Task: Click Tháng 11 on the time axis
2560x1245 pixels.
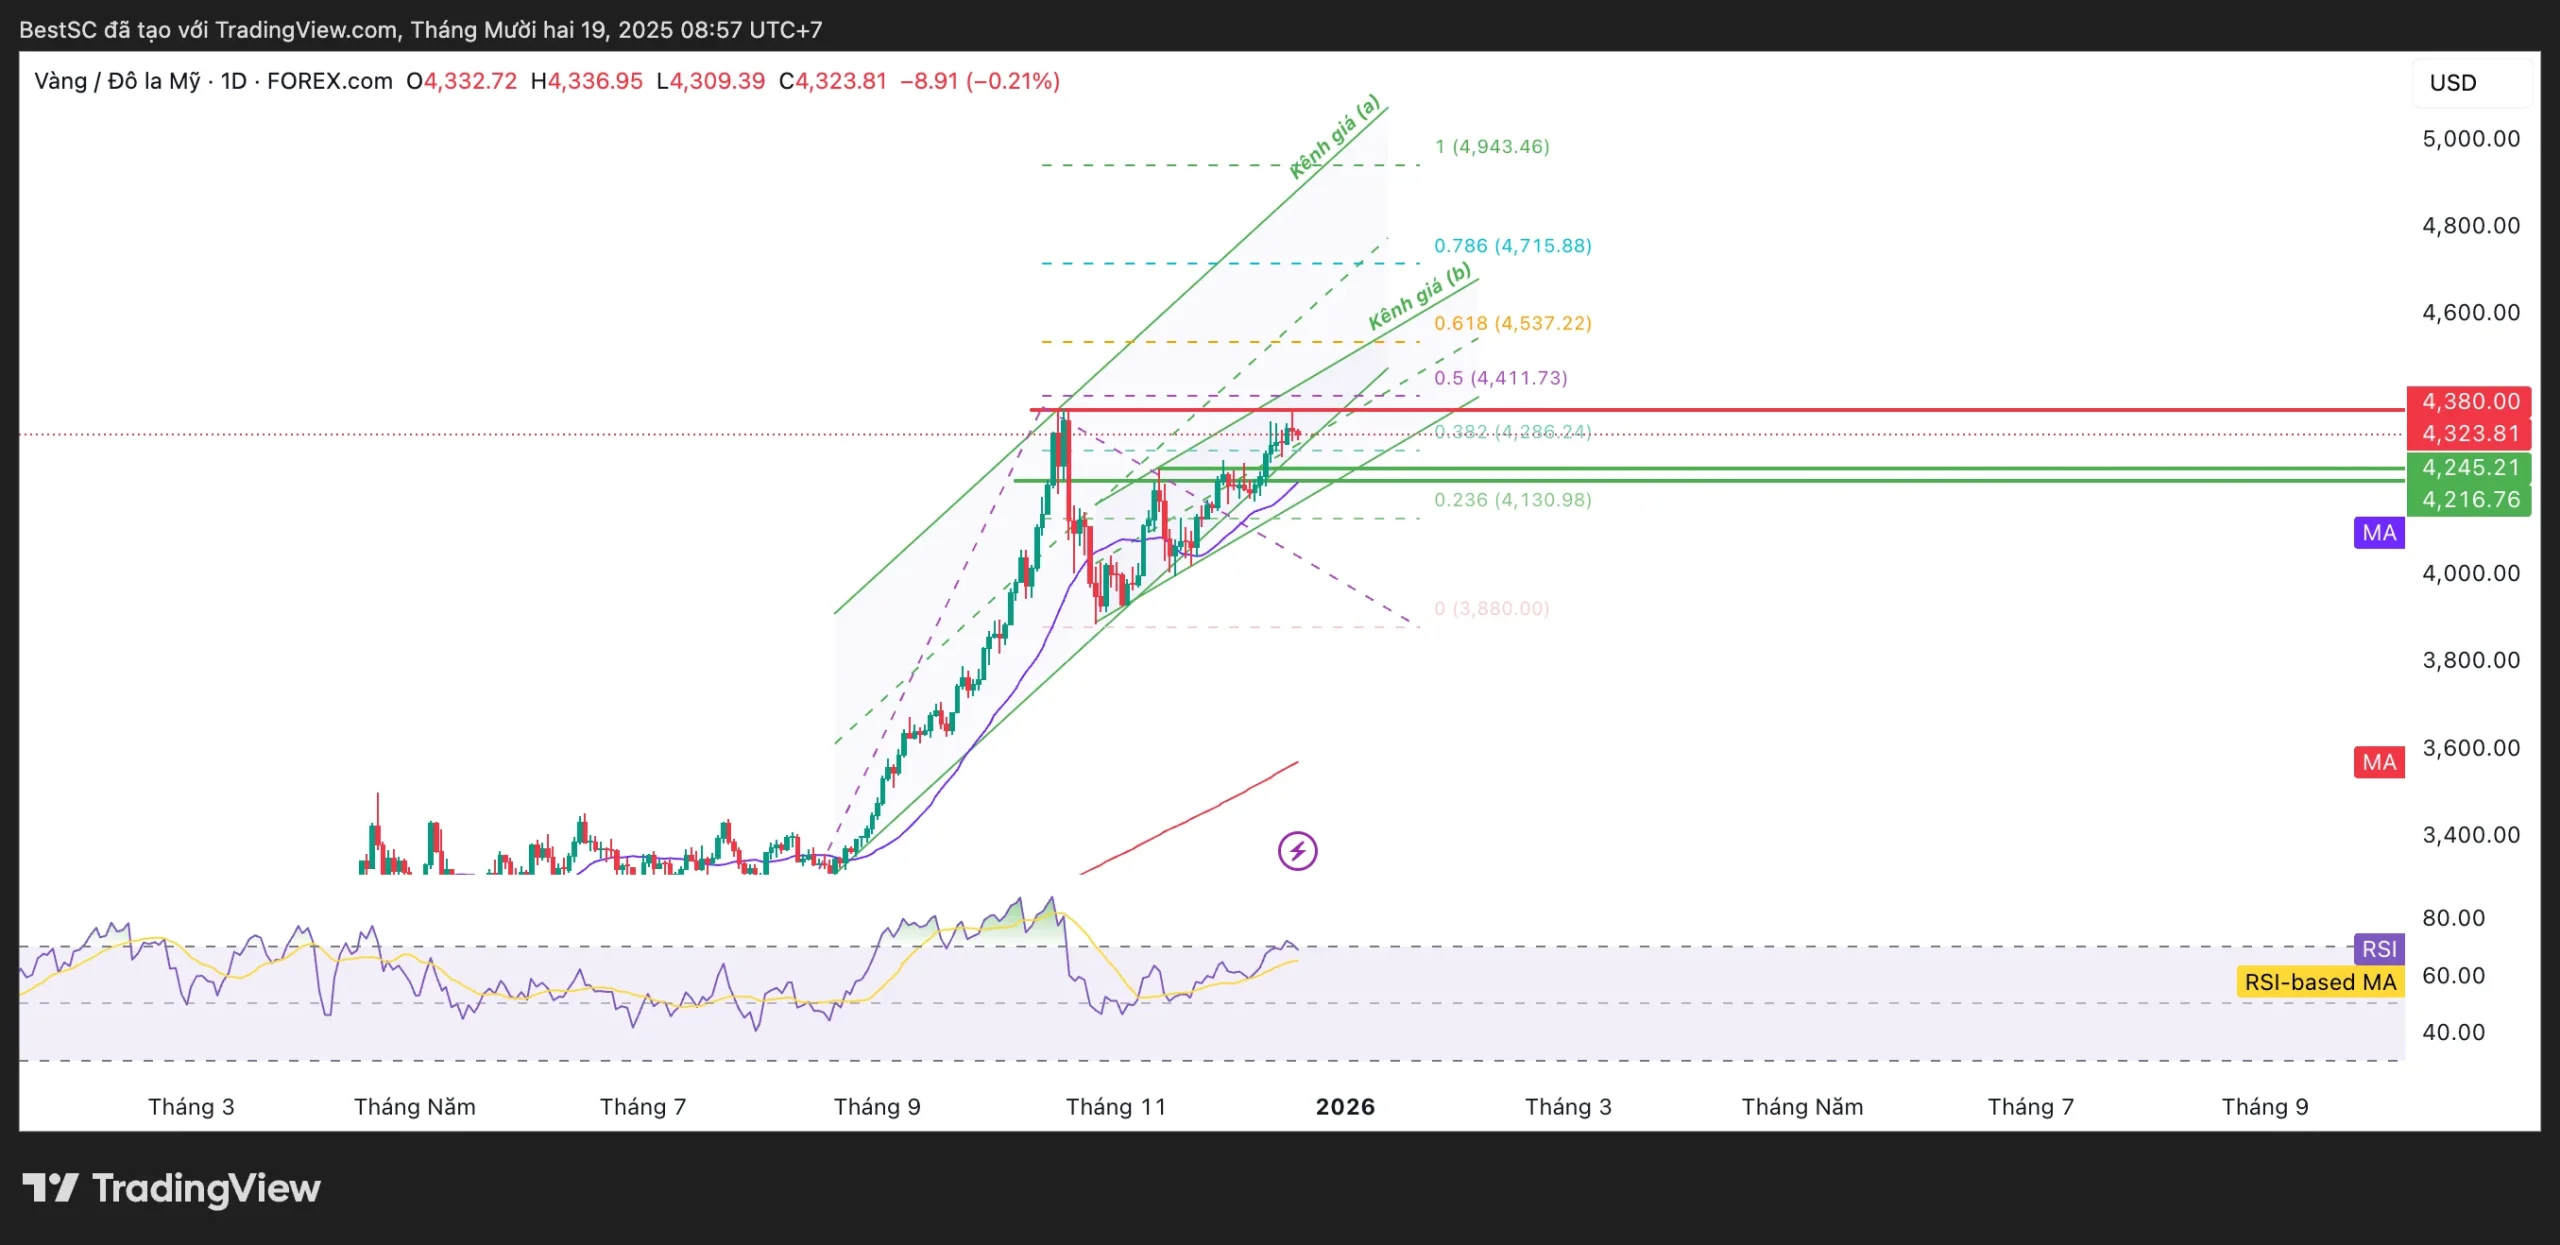Action: point(1116,1106)
